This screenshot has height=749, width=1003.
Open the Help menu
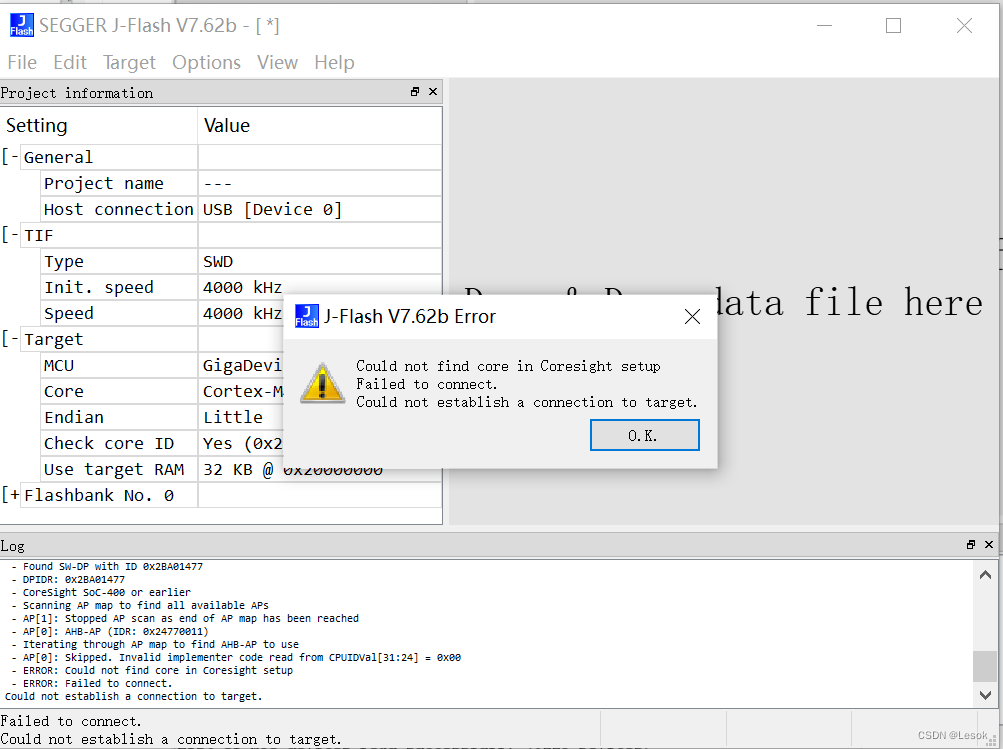point(334,62)
